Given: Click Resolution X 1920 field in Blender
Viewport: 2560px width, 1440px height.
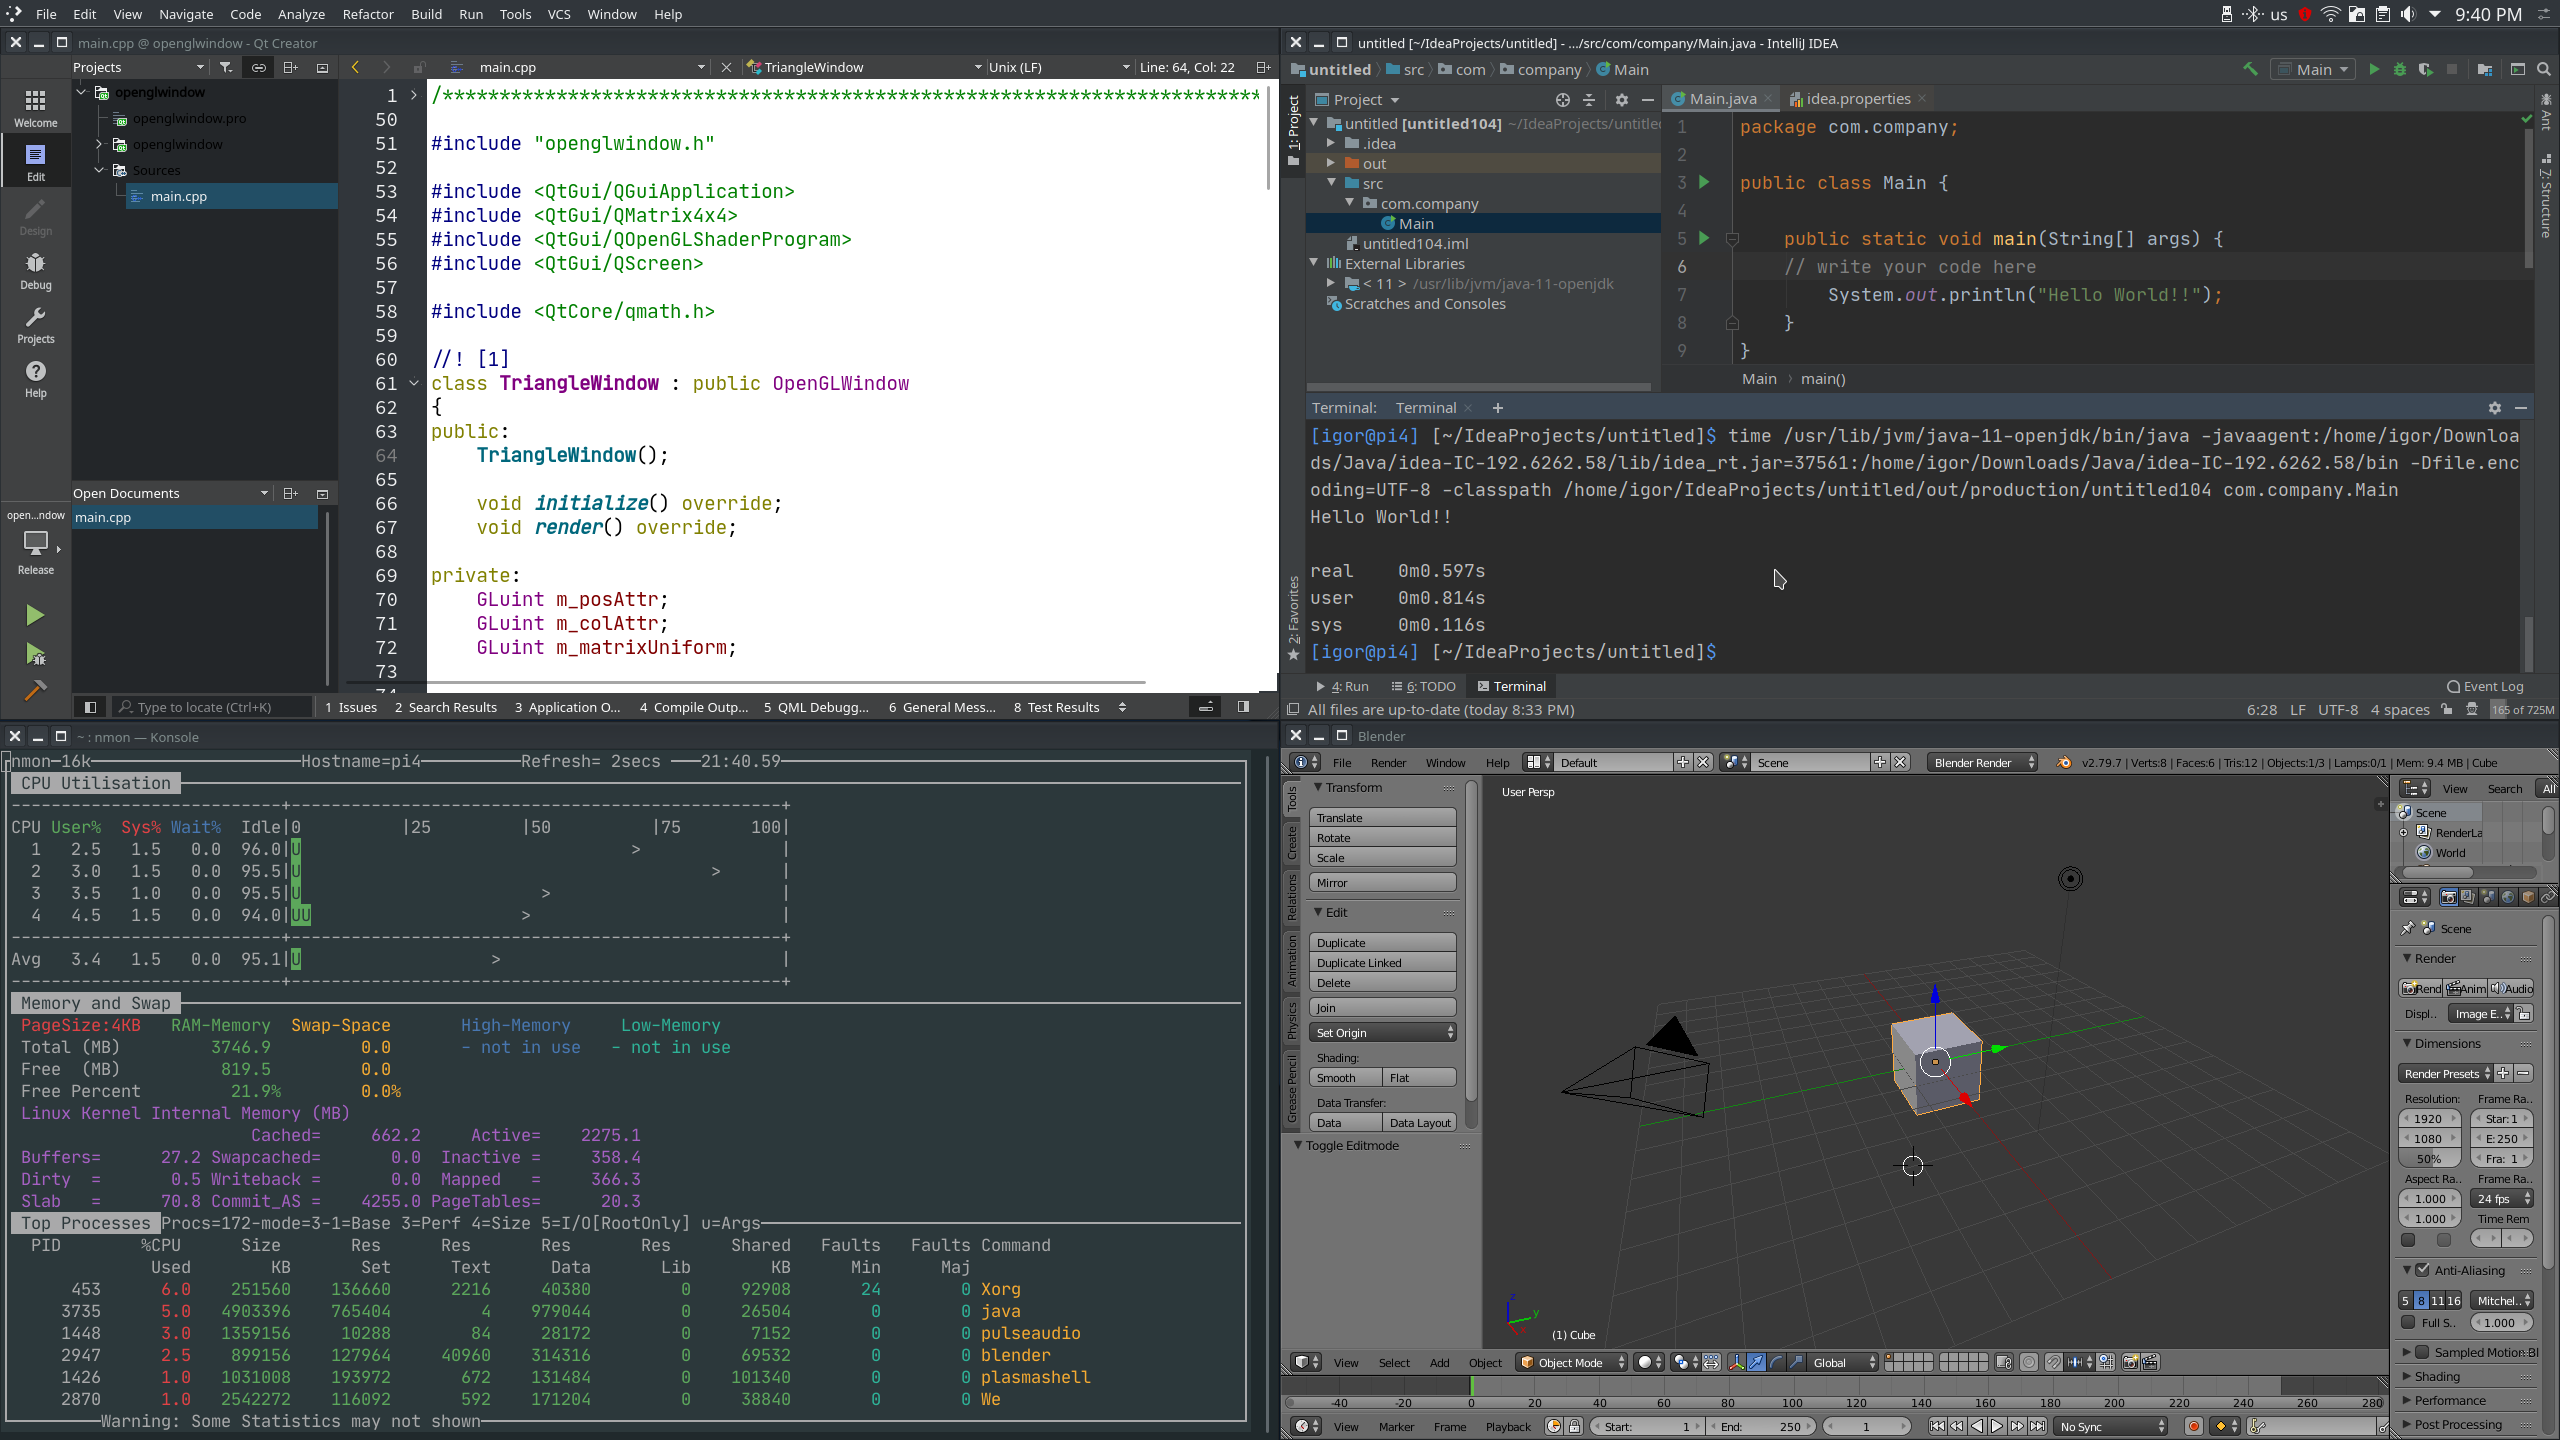Looking at the screenshot, I should point(2429,1119).
